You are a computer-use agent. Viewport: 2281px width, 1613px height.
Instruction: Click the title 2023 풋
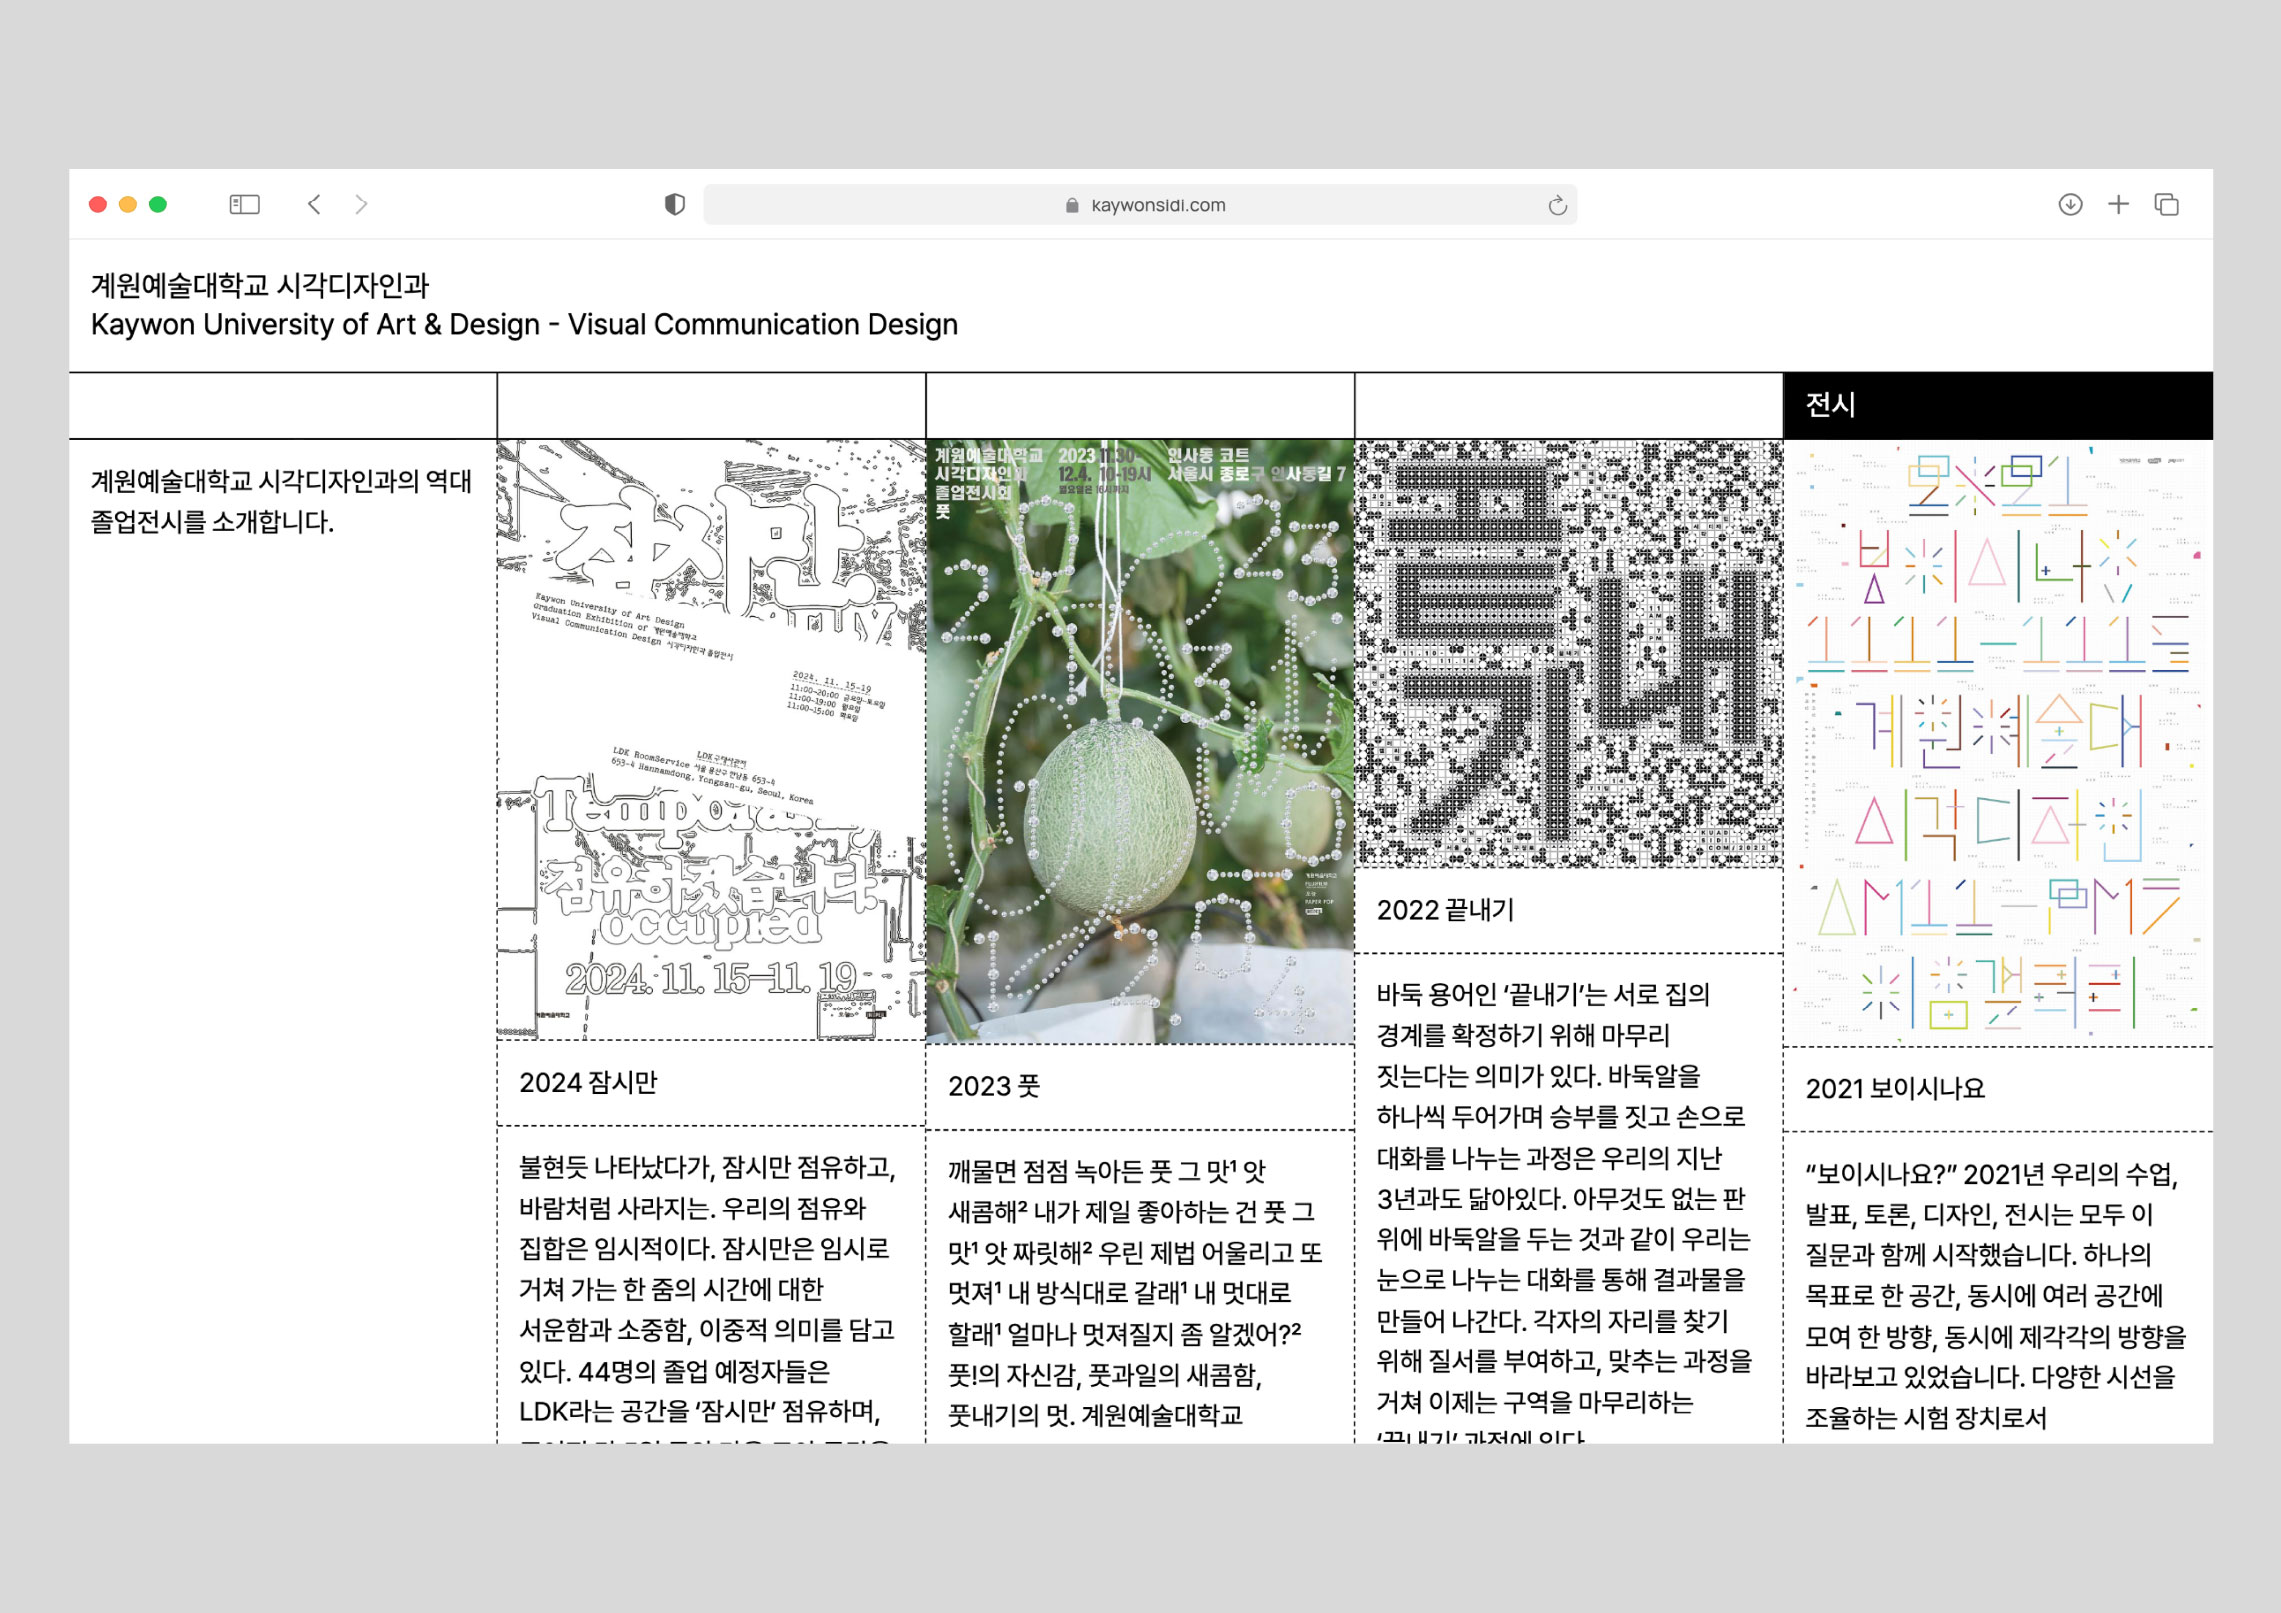[x=994, y=1087]
